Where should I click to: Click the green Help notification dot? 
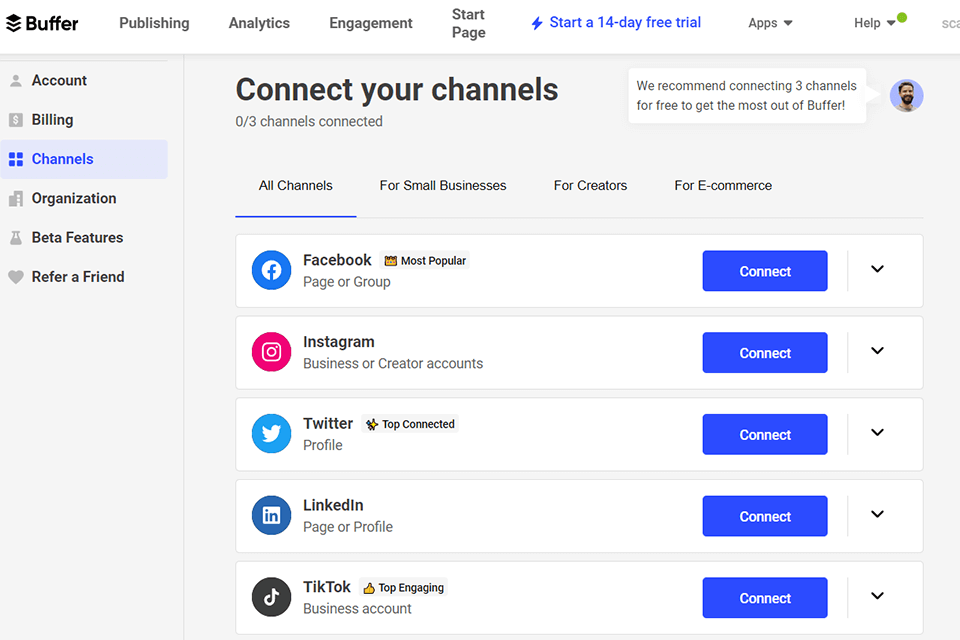902,17
